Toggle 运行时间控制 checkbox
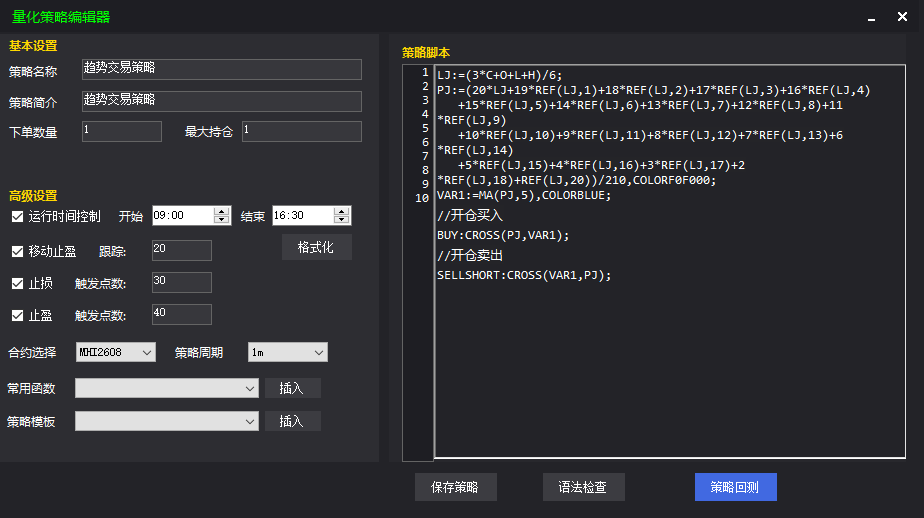This screenshot has width=924, height=518. [x=18, y=217]
